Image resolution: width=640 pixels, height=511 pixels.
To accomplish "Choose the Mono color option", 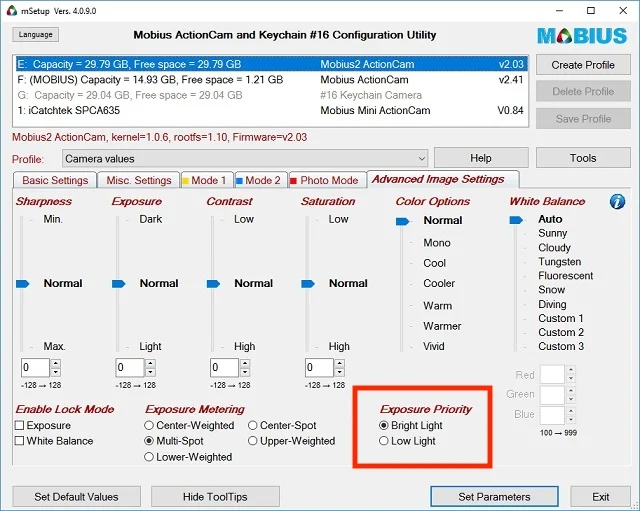I will point(437,243).
